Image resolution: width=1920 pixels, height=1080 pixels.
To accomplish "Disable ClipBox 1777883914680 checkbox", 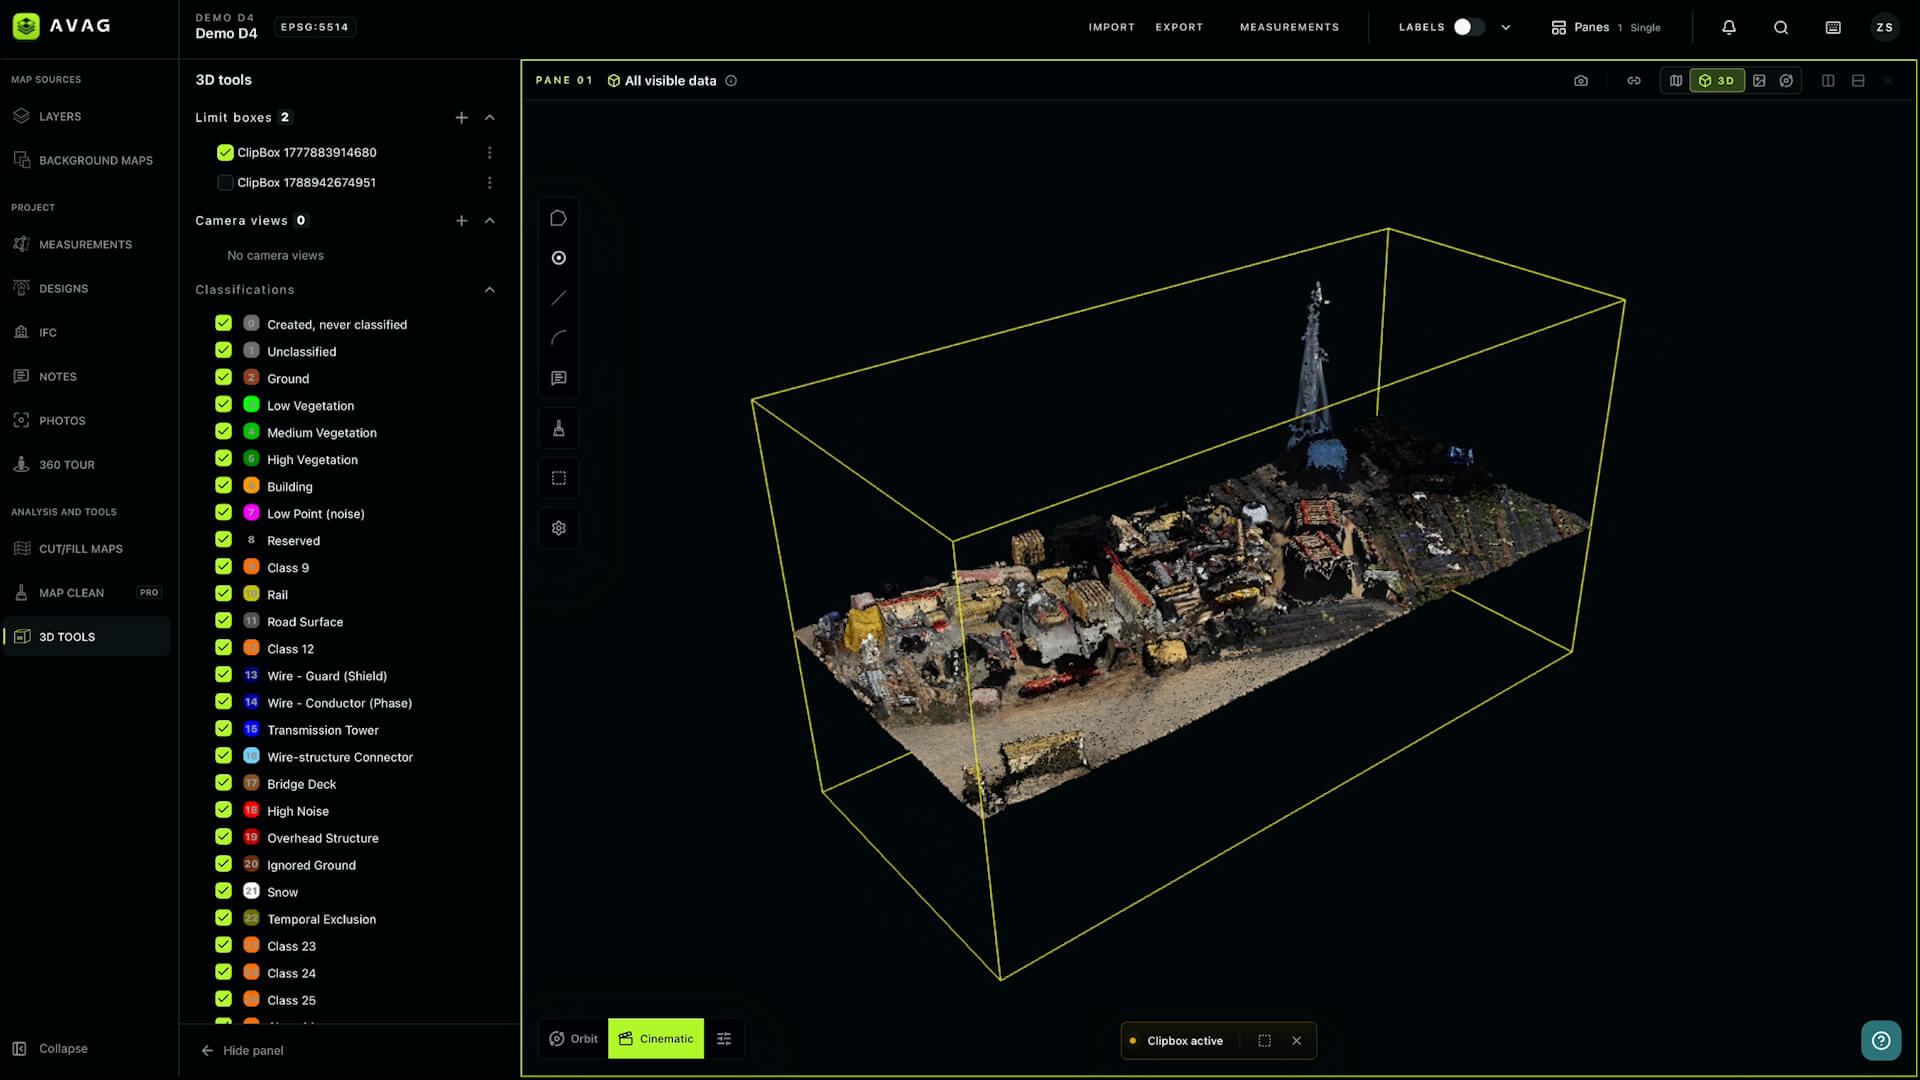I will click(x=225, y=153).
